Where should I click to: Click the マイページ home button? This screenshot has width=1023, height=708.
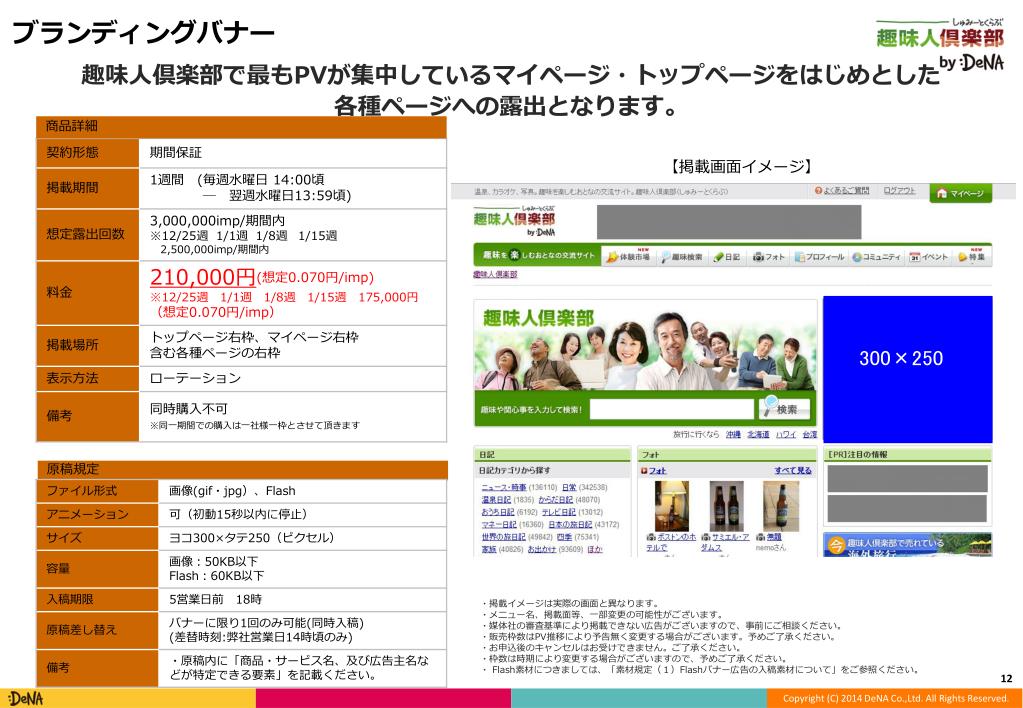tap(960, 193)
